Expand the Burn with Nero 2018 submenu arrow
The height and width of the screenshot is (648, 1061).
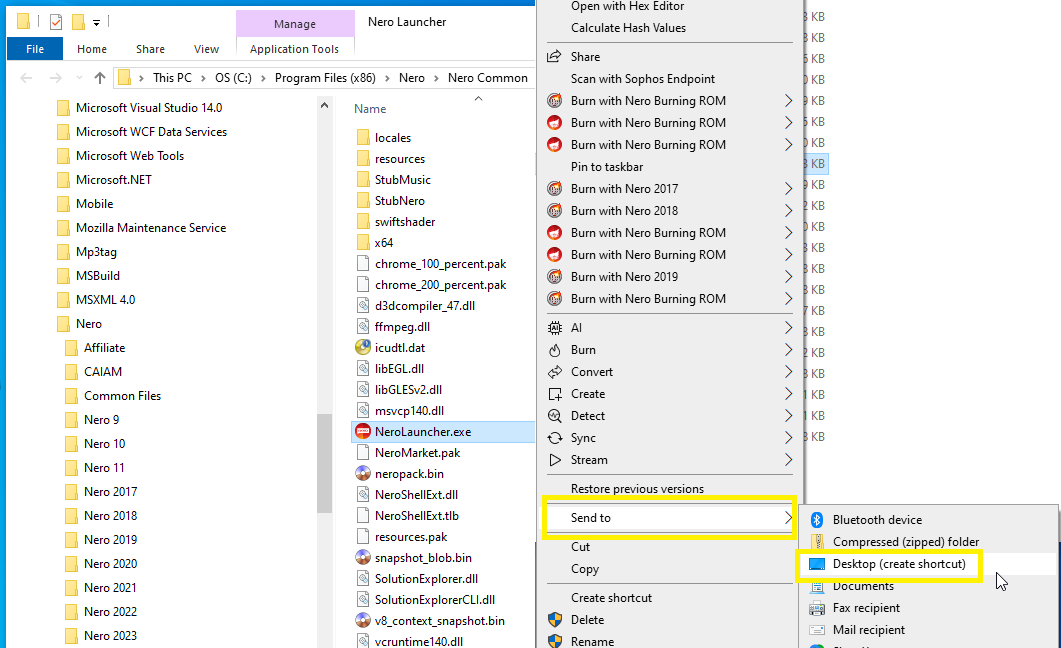(788, 211)
